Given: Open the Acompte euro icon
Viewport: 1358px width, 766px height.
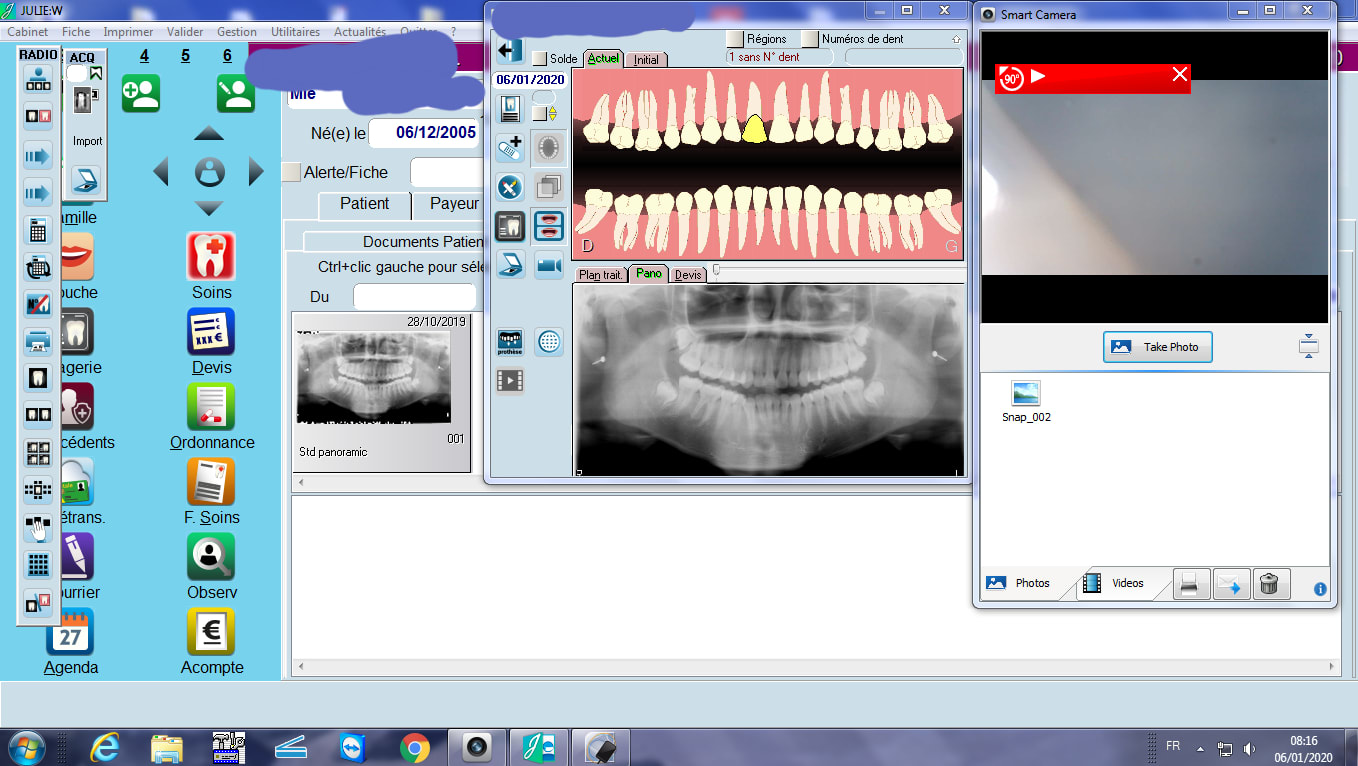Looking at the screenshot, I should (211, 632).
